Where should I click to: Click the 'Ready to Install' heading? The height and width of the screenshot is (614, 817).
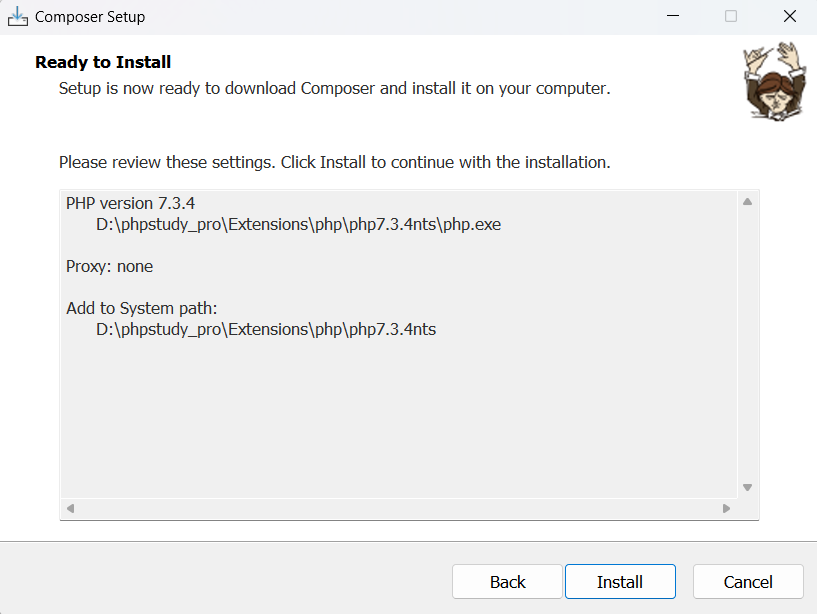[x=103, y=62]
